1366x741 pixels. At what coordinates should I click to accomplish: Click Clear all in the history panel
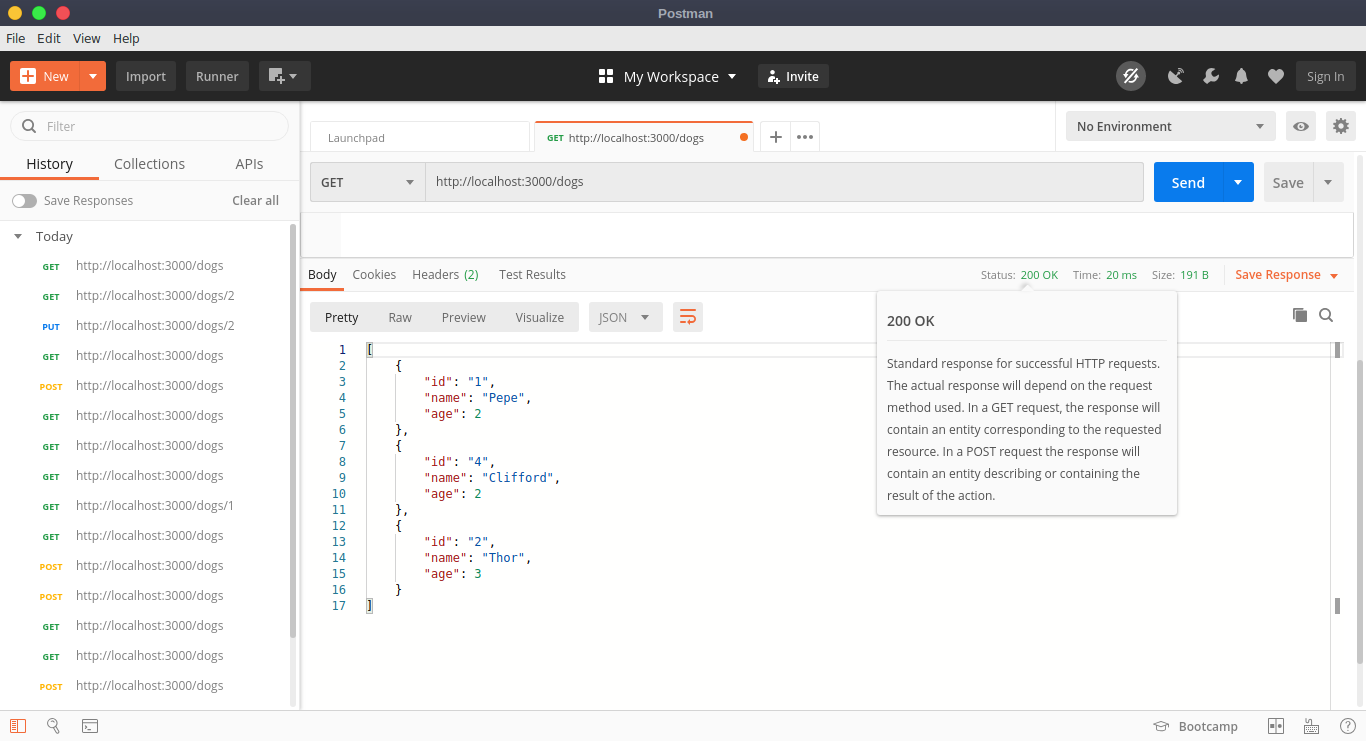point(255,201)
